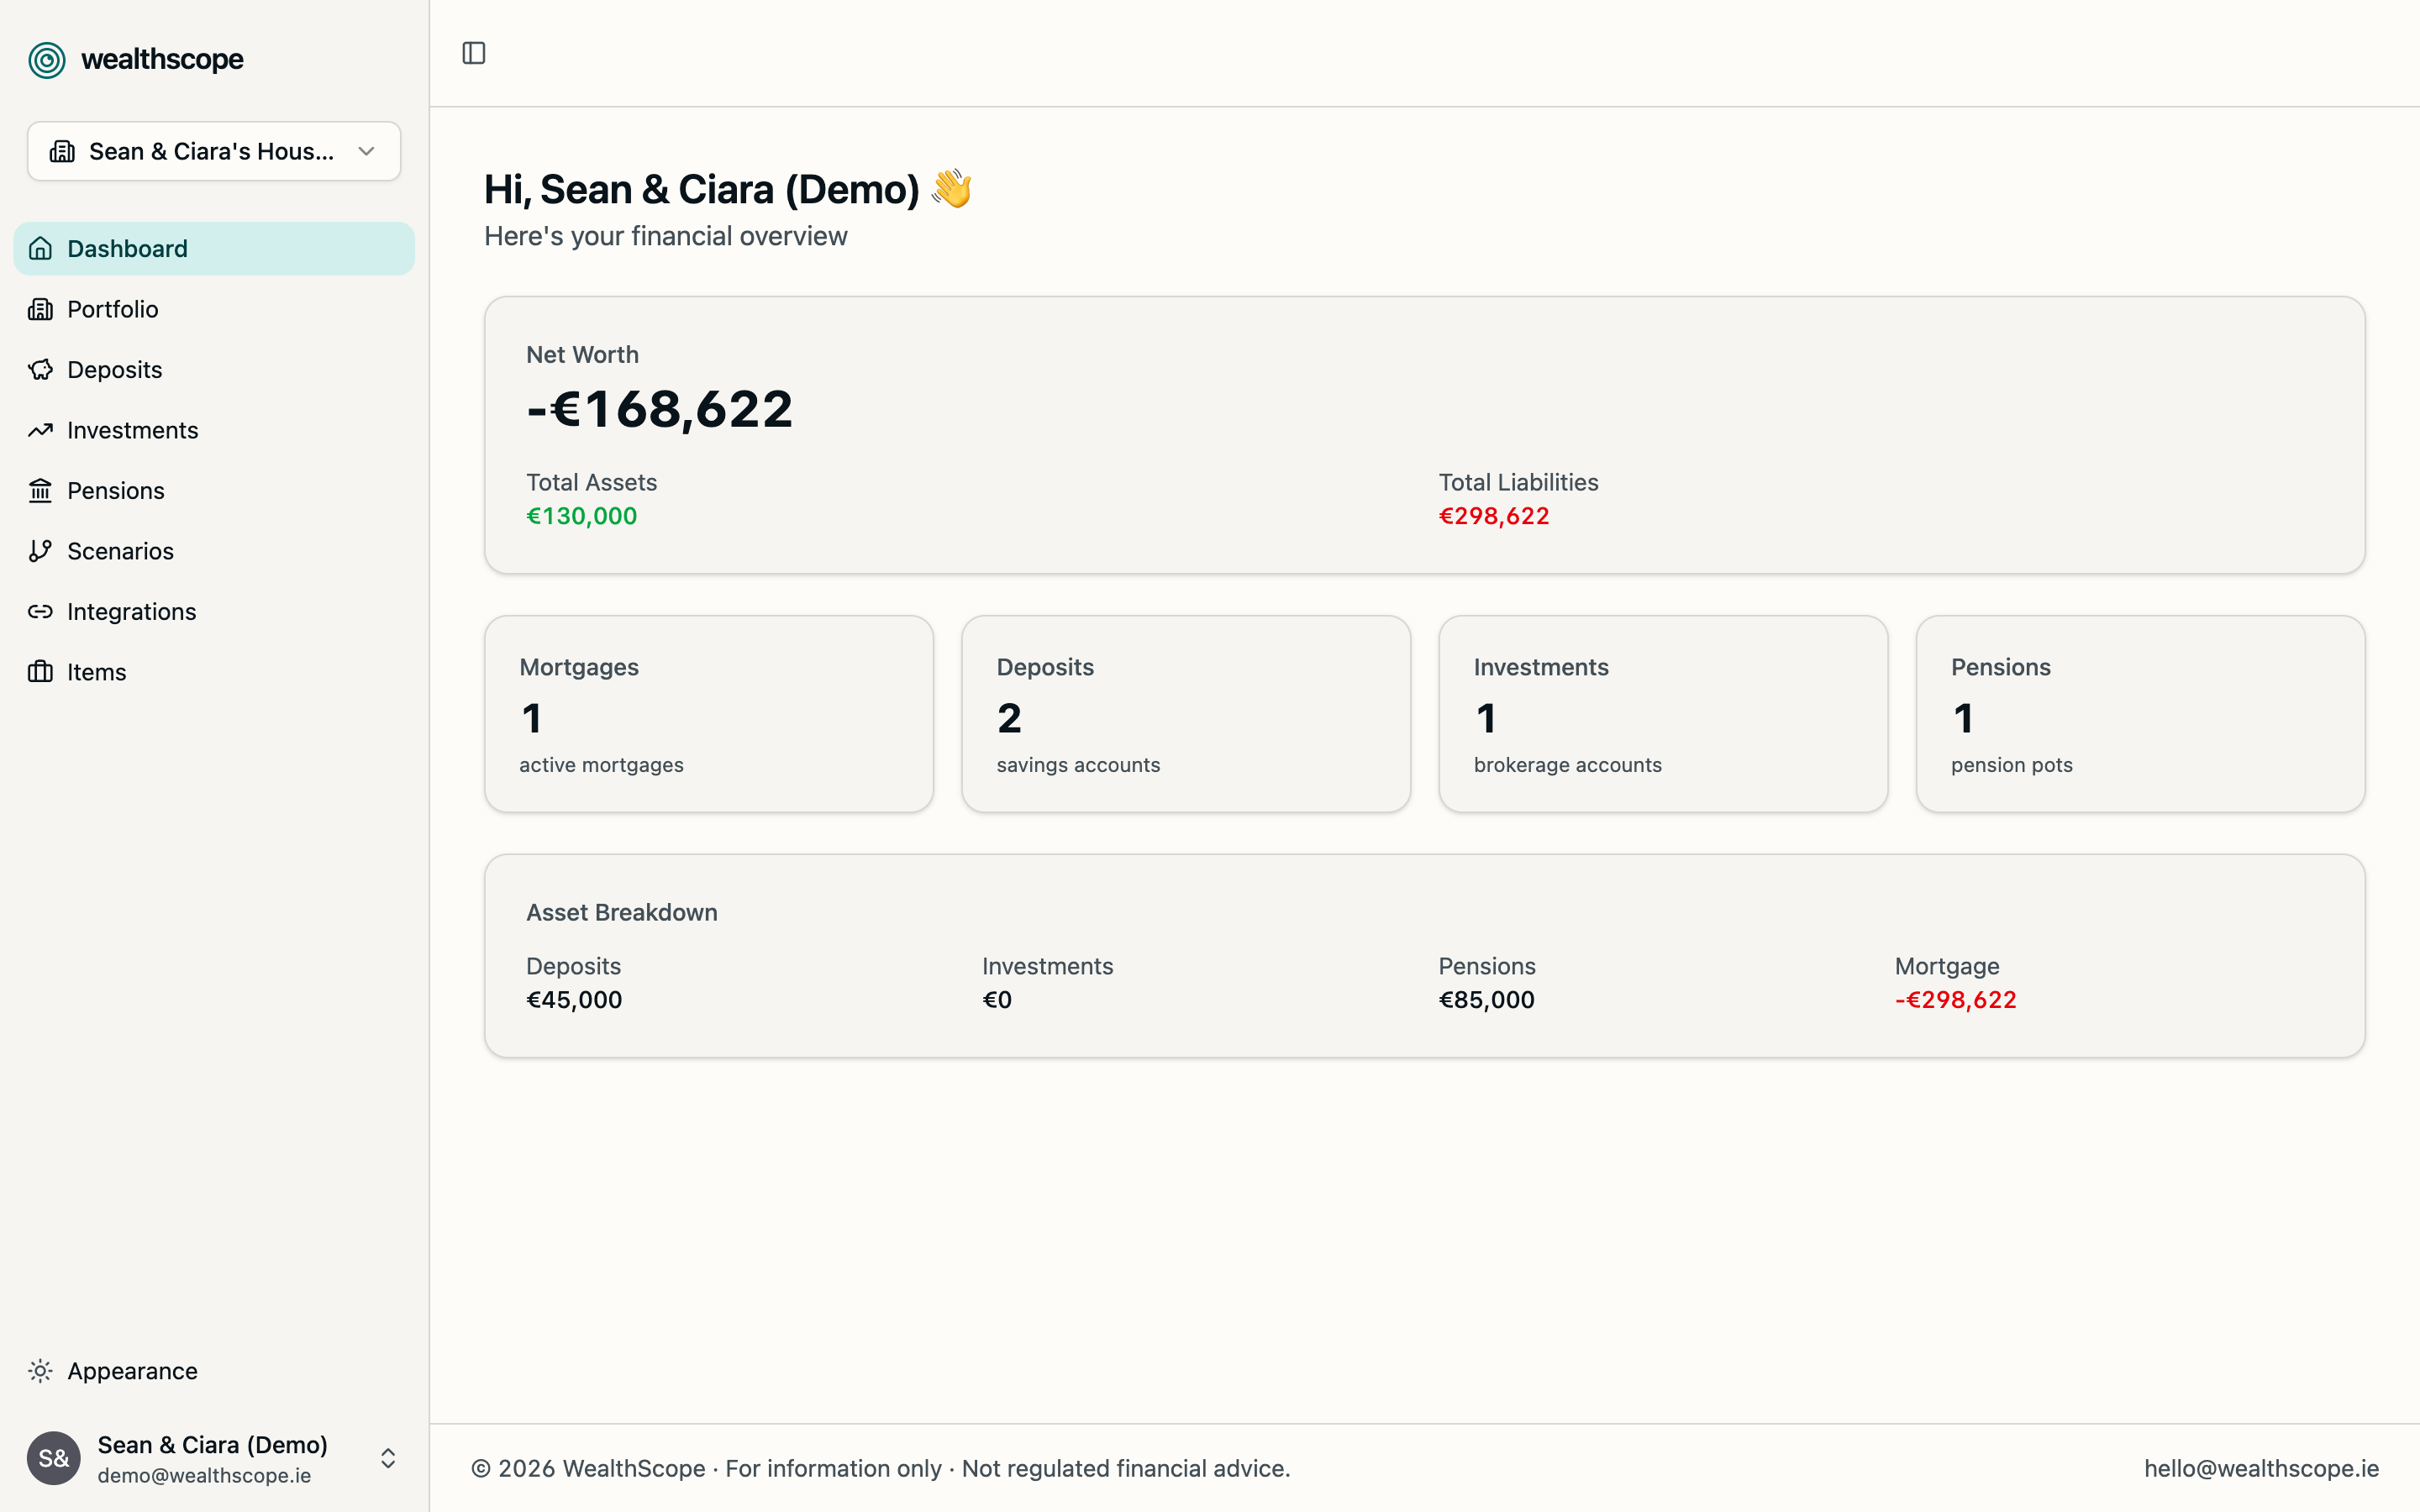Image resolution: width=2420 pixels, height=1512 pixels.
Task: Click the Portfolio building icon
Action: point(40,309)
